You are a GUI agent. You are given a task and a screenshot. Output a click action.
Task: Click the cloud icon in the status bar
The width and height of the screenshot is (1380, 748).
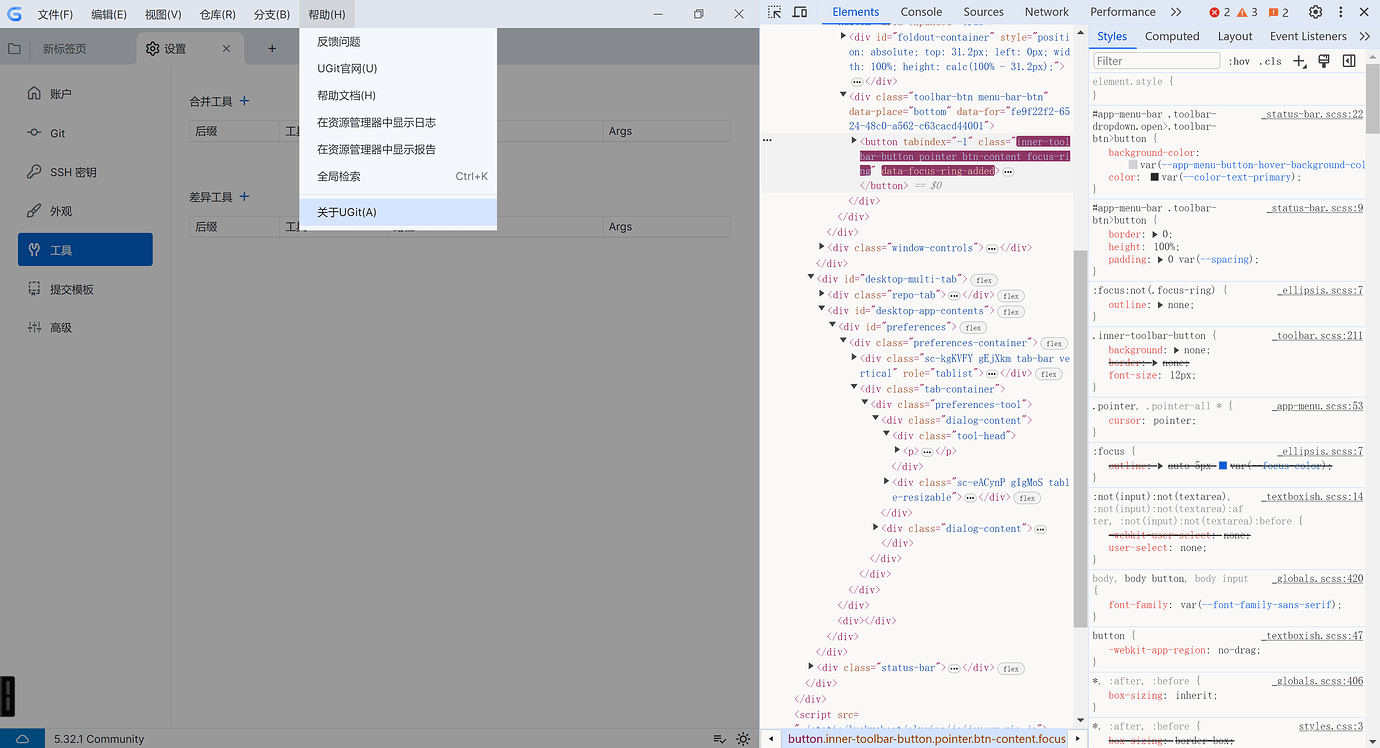coord(22,739)
